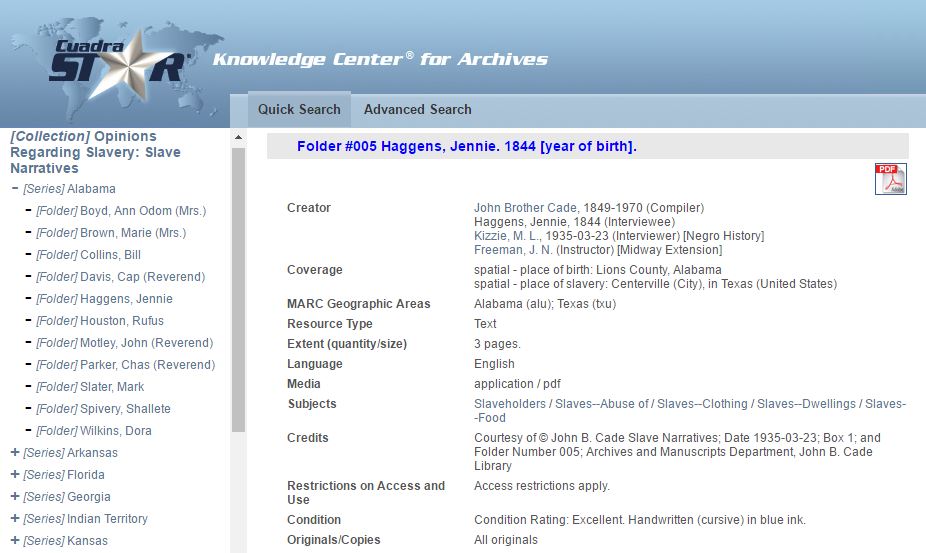Expand the Indian Territory series
This screenshot has width=926, height=553.
(x=15, y=518)
